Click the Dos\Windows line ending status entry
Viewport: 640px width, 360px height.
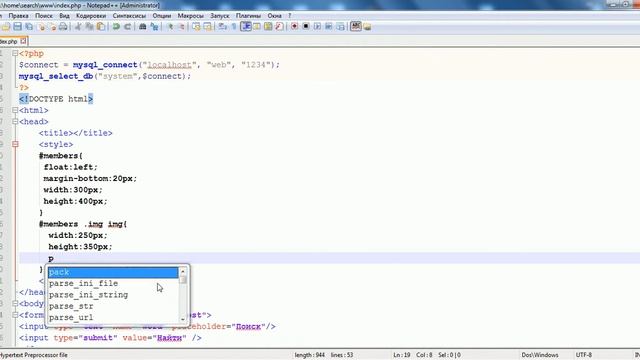(540, 355)
